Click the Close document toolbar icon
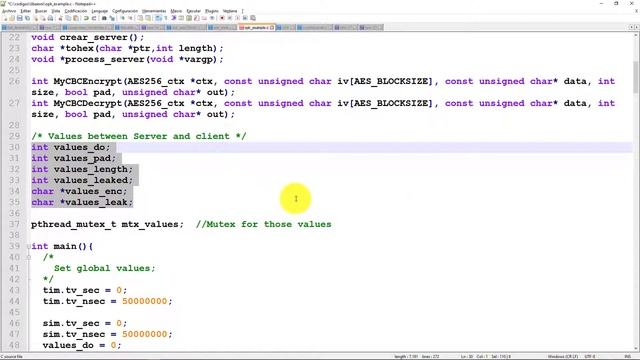 [x=36, y=18]
